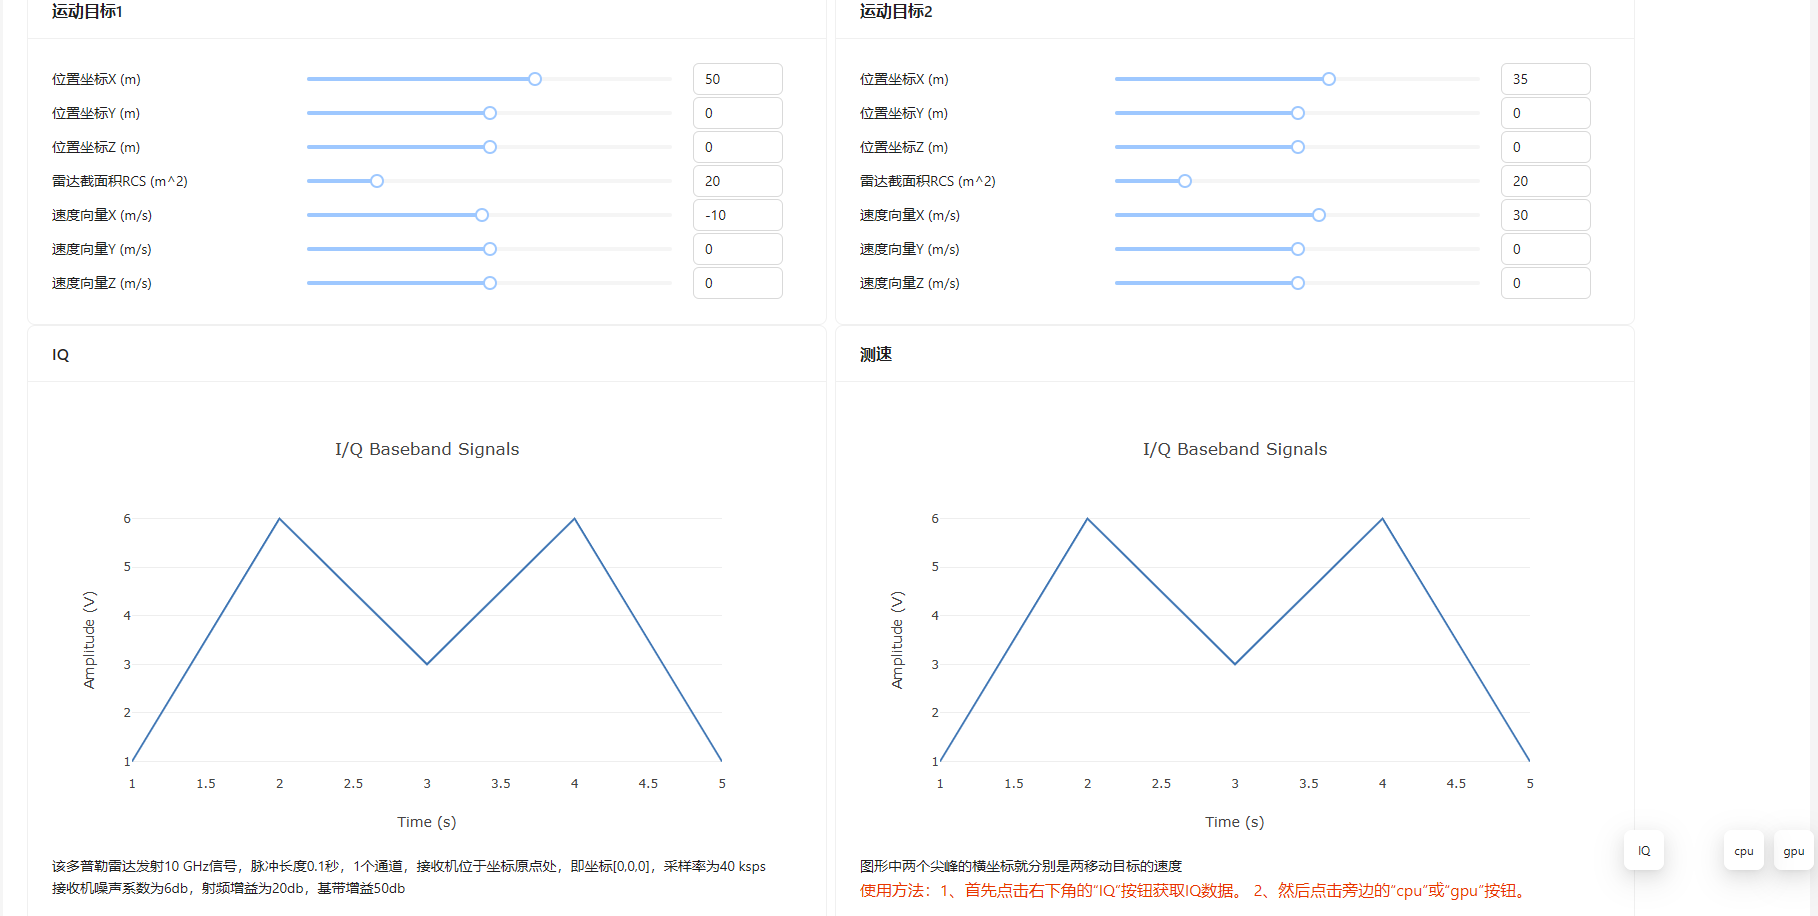Click Target 1 velocity Z slider handle
The height and width of the screenshot is (916, 1818).
(x=490, y=283)
